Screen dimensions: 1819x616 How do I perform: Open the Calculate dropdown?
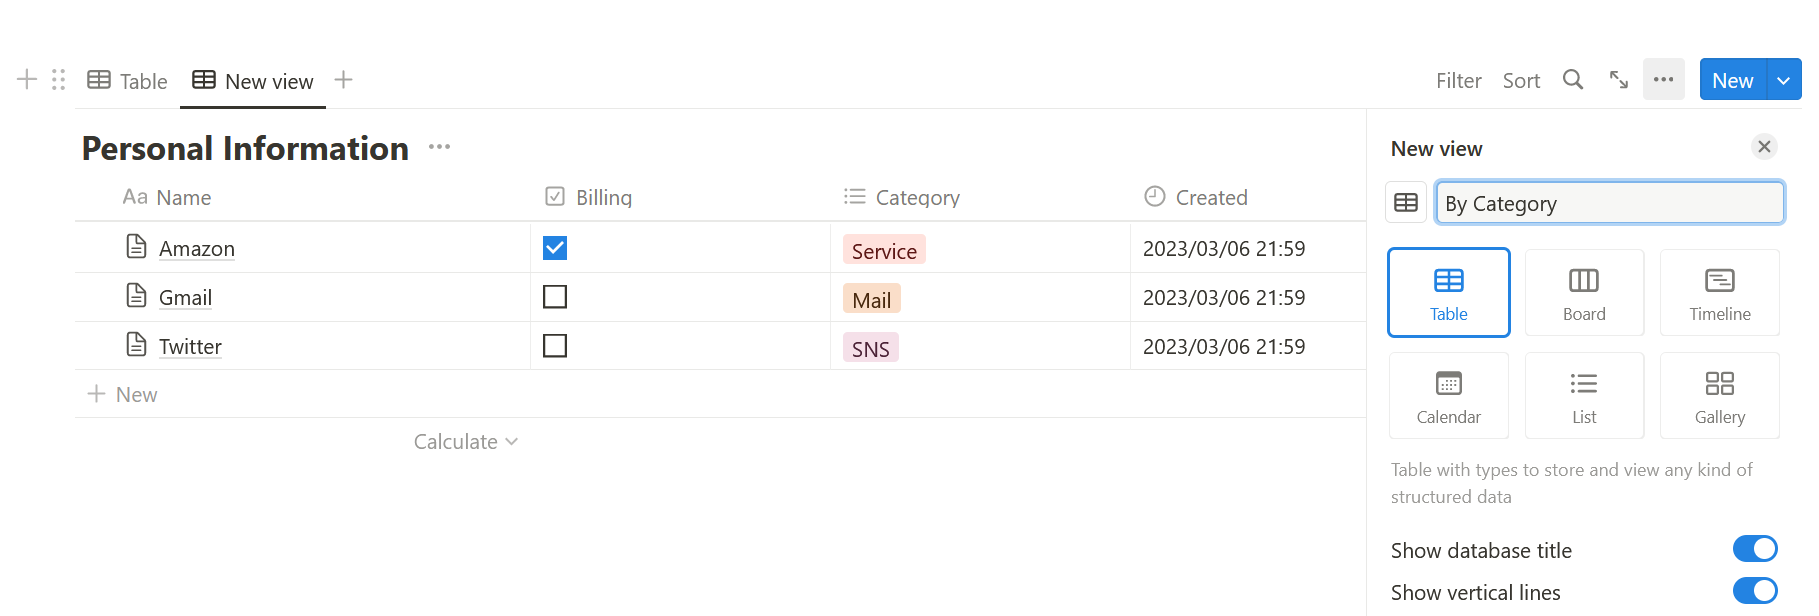tap(466, 442)
